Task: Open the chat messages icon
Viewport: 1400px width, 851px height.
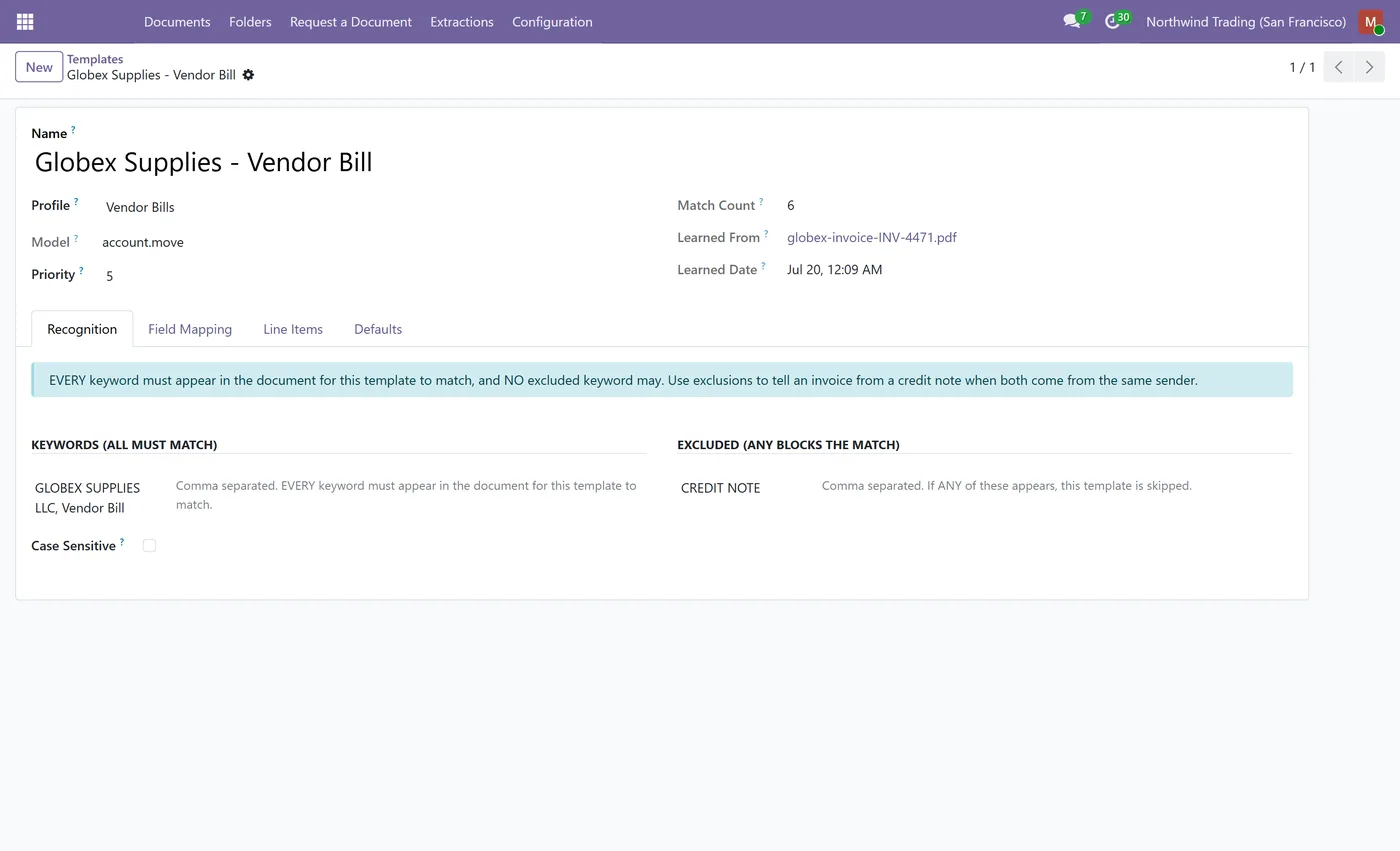Action: (1072, 21)
